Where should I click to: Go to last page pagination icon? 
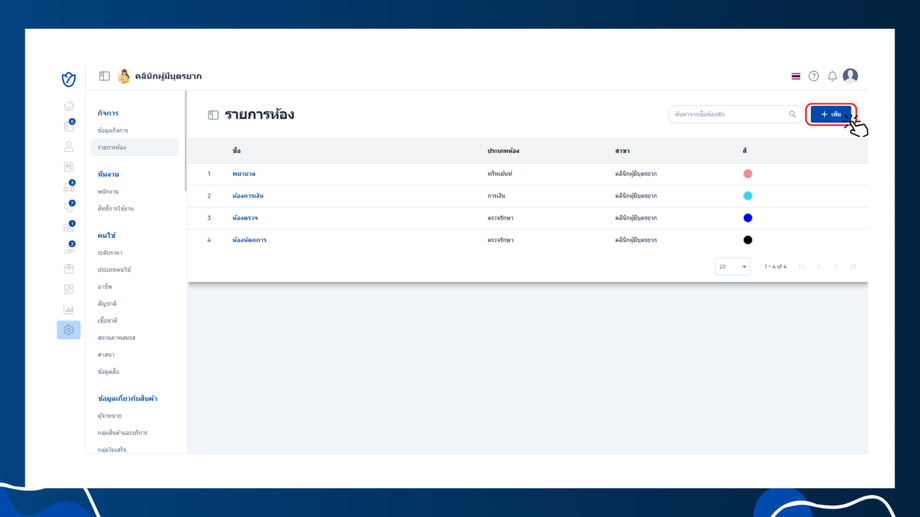coord(853,267)
